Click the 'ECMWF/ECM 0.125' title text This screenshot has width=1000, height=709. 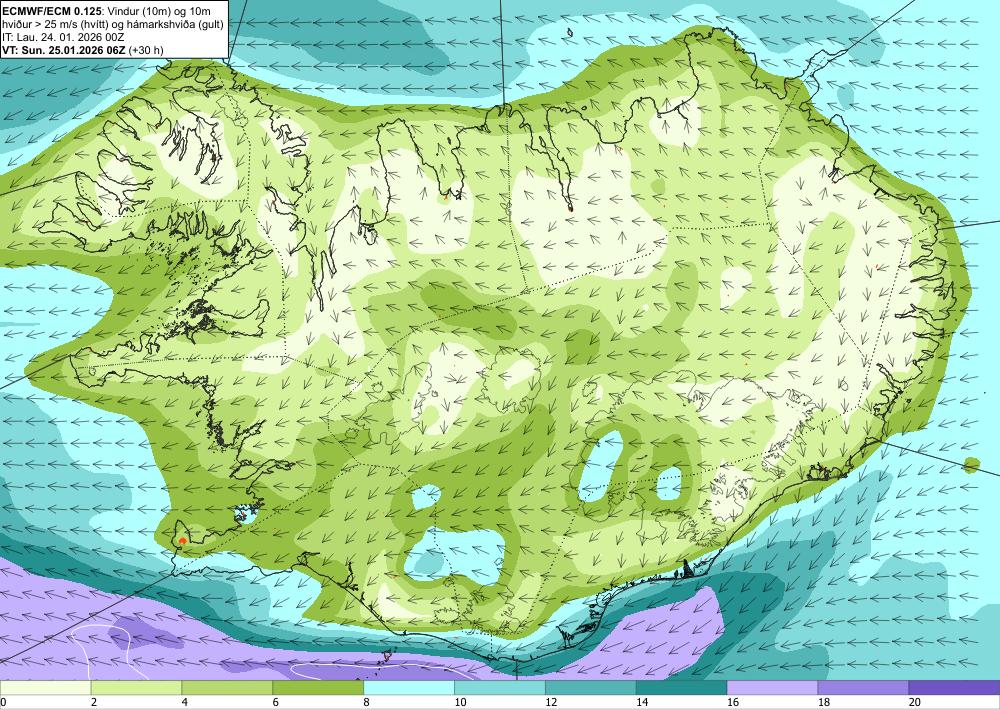(52, 11)
